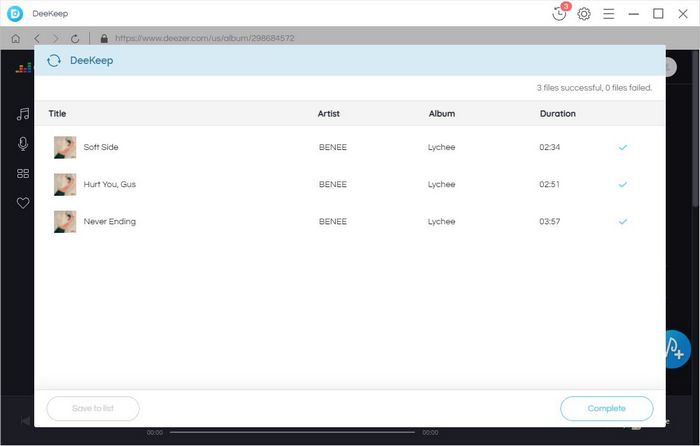Click BENEE artist in Never Ending row
This screenshot has width=700, height=446.
[x=333, y=221]
